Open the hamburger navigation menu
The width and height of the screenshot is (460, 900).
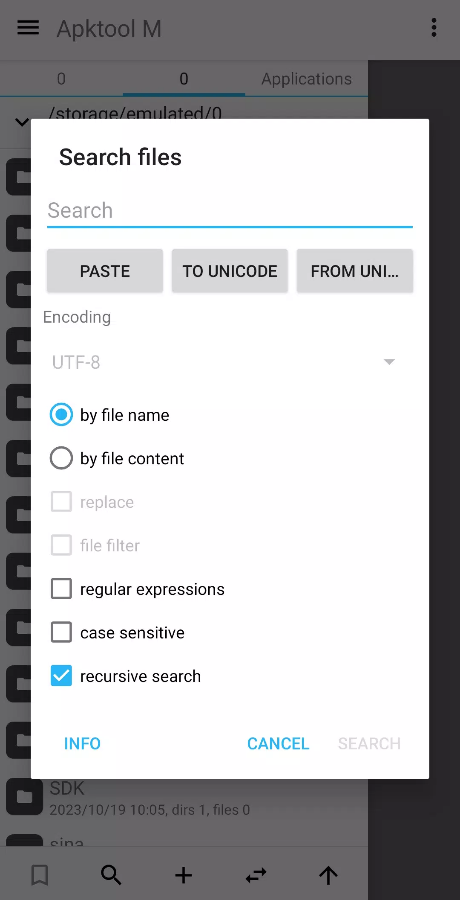pyautogui.click(x=28, y=28)
